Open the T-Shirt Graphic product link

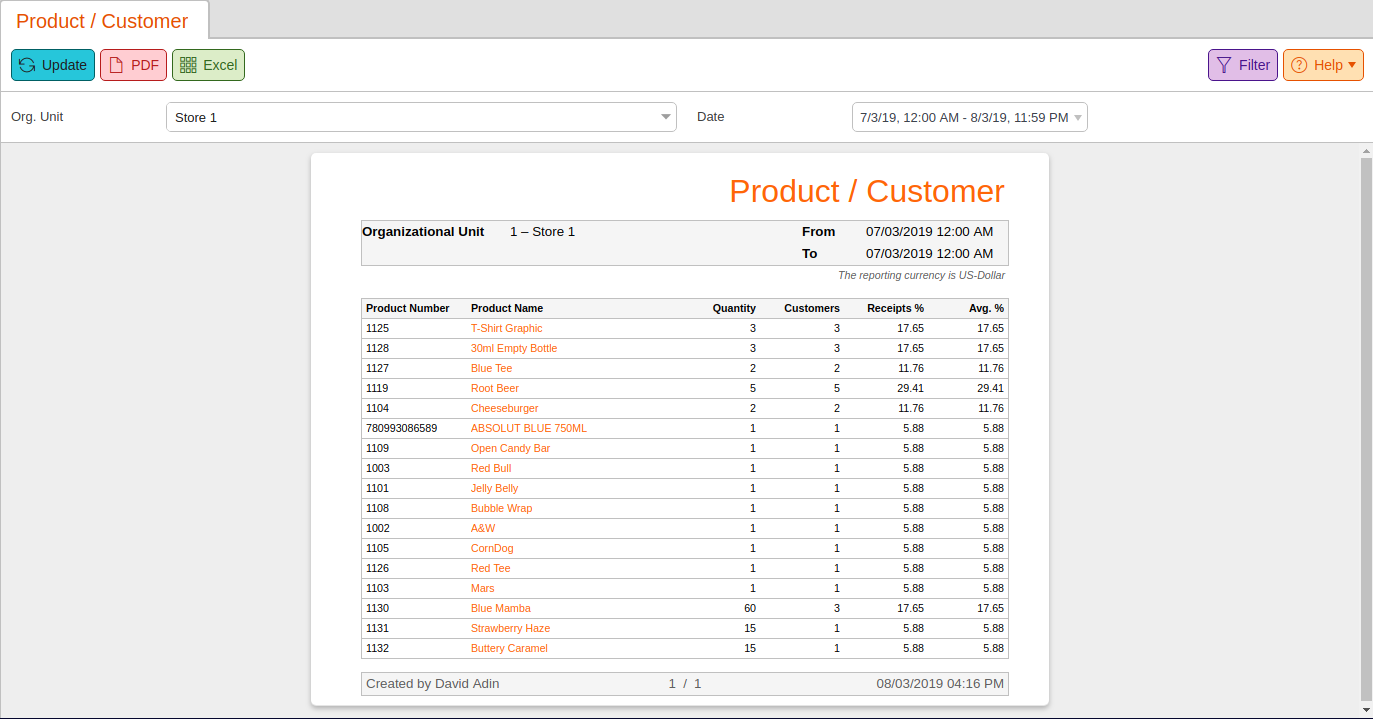507,328
